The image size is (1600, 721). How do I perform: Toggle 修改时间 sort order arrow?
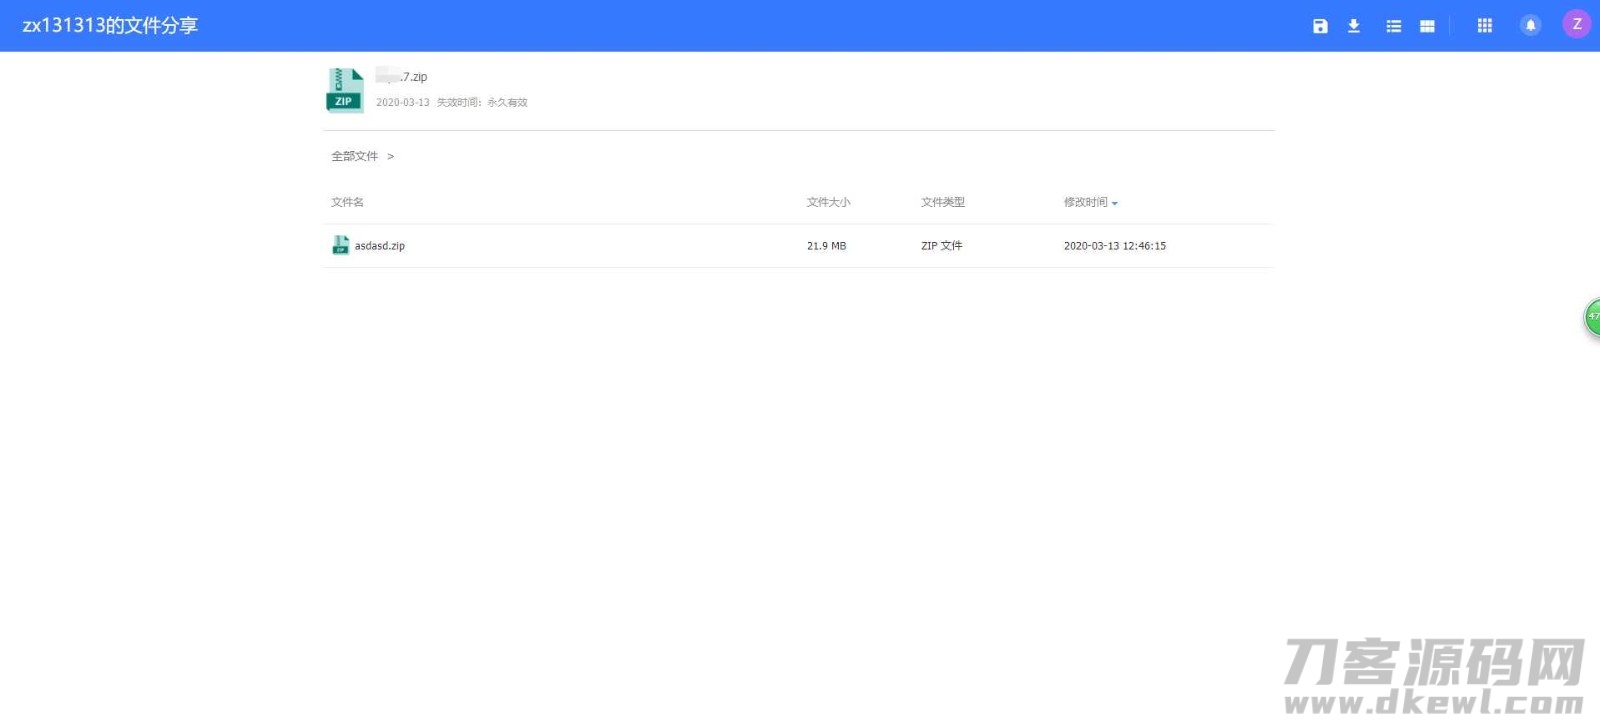point(1114,203)
